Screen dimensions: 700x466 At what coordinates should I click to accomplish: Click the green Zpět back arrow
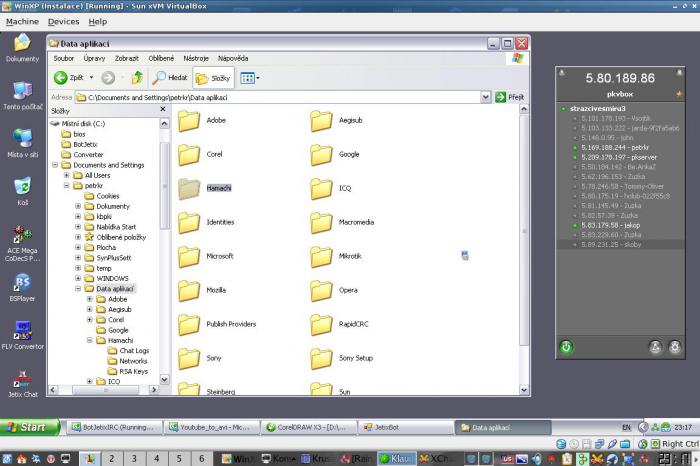[60, 78]
